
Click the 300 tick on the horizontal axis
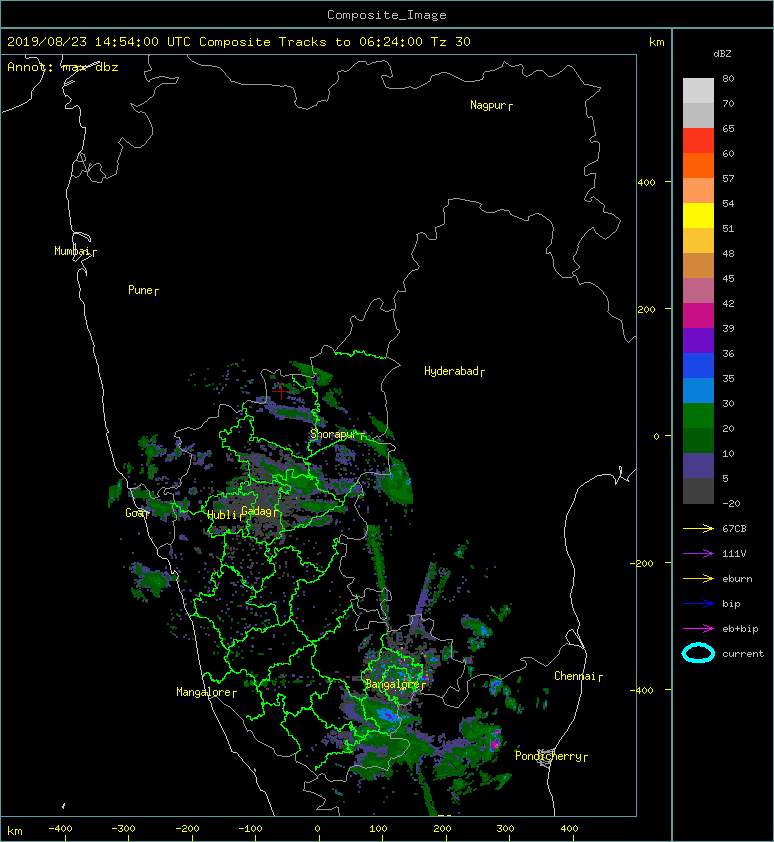pyautogui.click(x=505, y=829)
